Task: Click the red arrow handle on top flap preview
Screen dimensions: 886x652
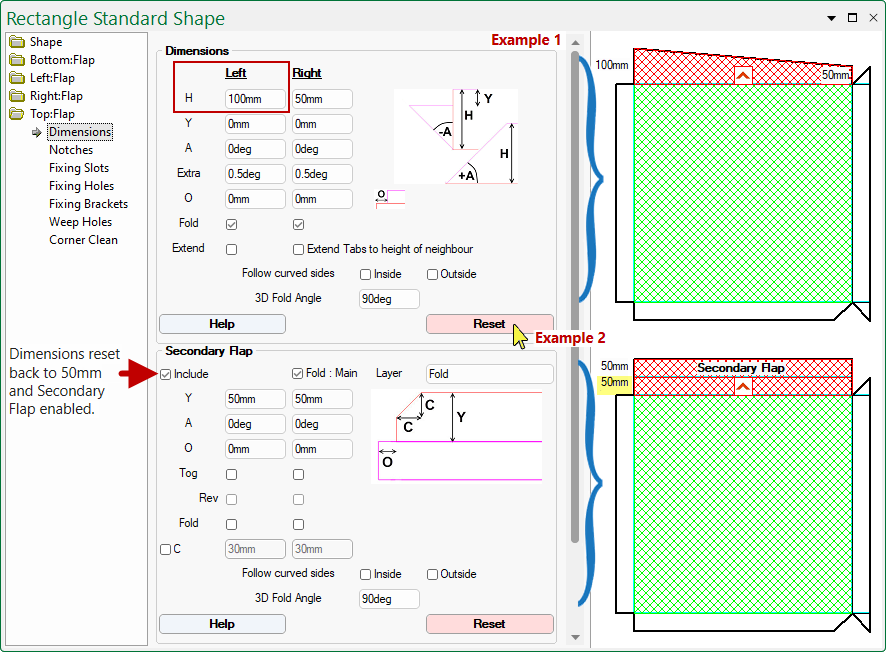Action: pos(743,76)
